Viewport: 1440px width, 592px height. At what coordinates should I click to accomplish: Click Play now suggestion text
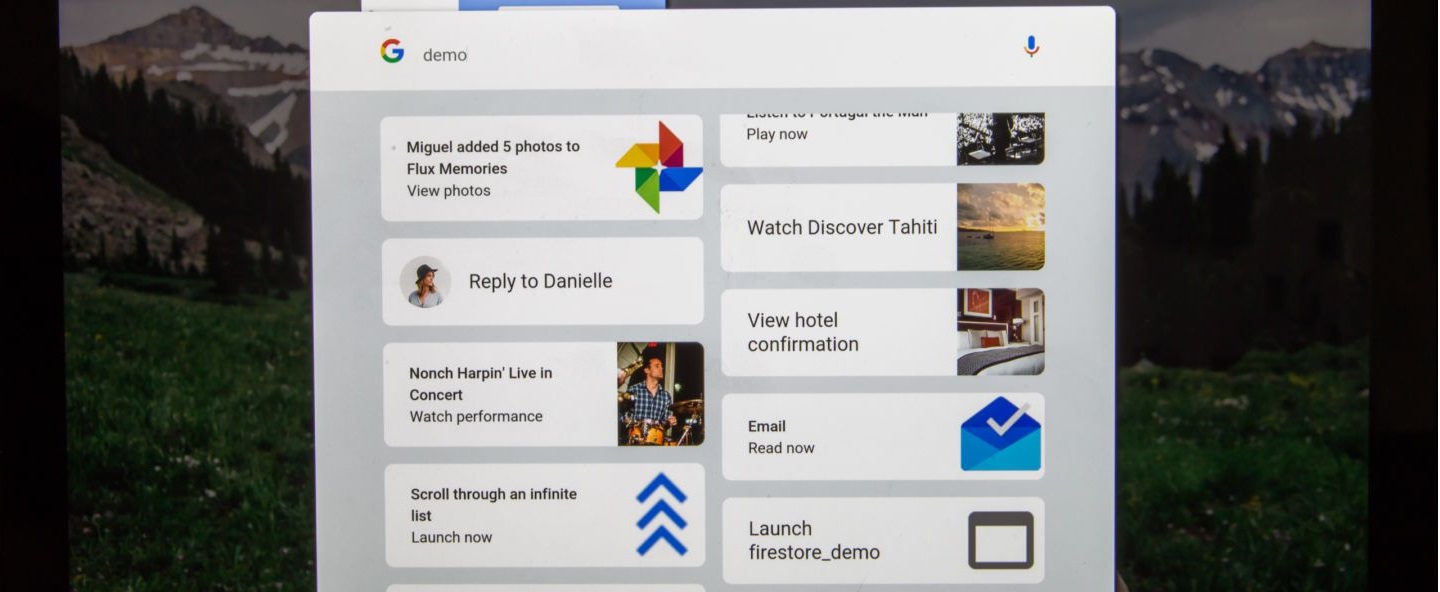pos(777,134)
